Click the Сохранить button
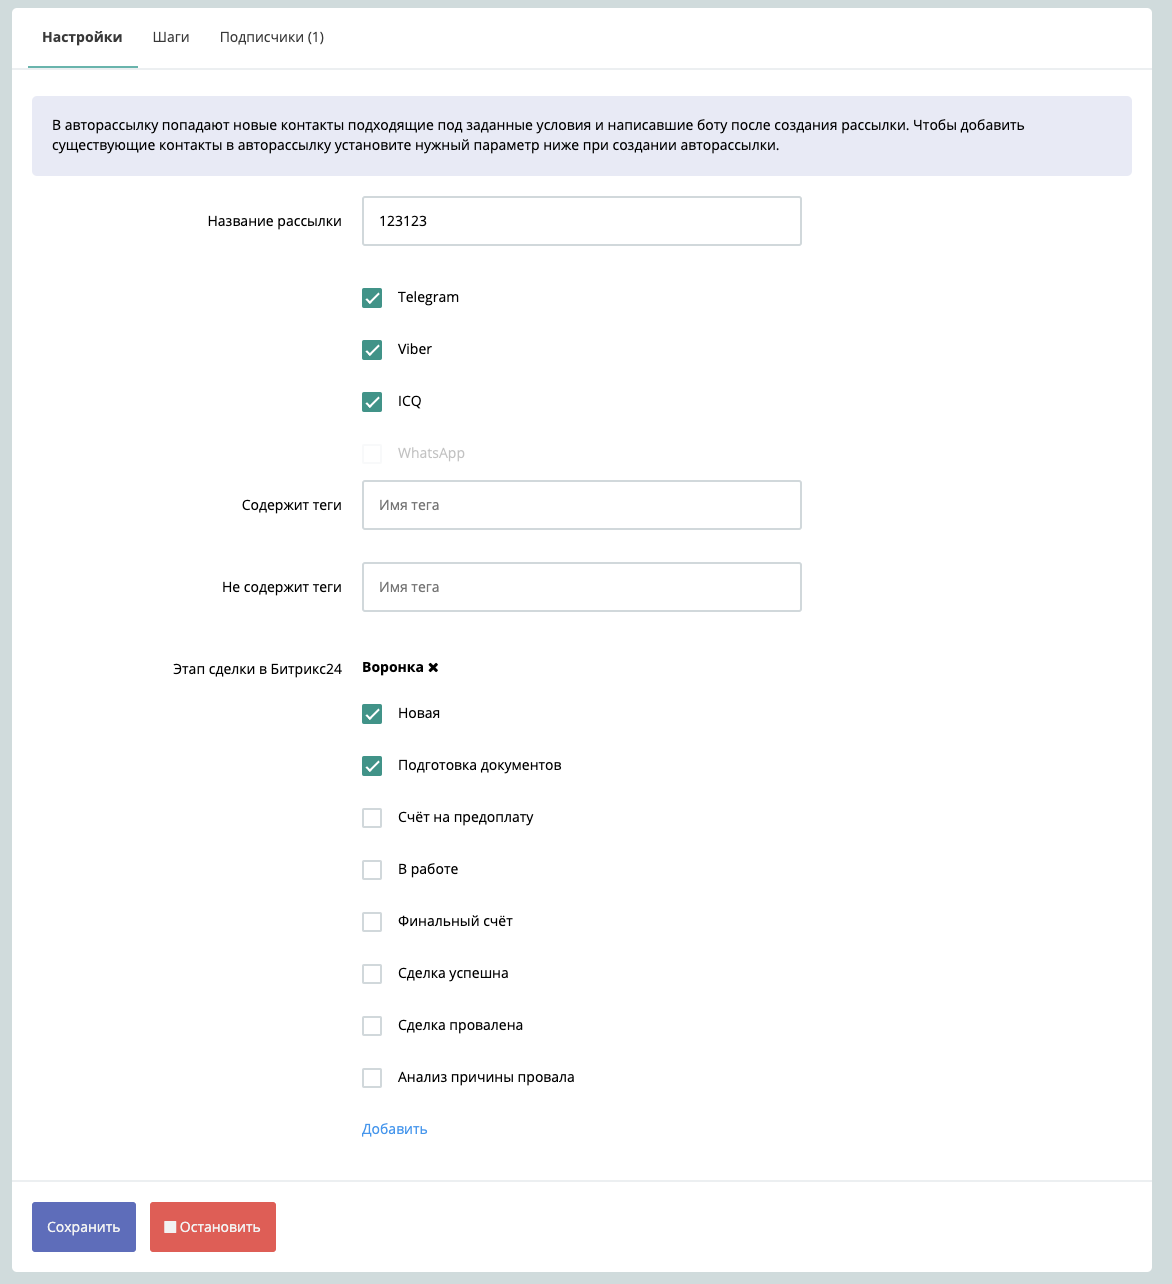Image resolution: width=1172 pixels, height=1284 pixels. [x=84, y=1227]
